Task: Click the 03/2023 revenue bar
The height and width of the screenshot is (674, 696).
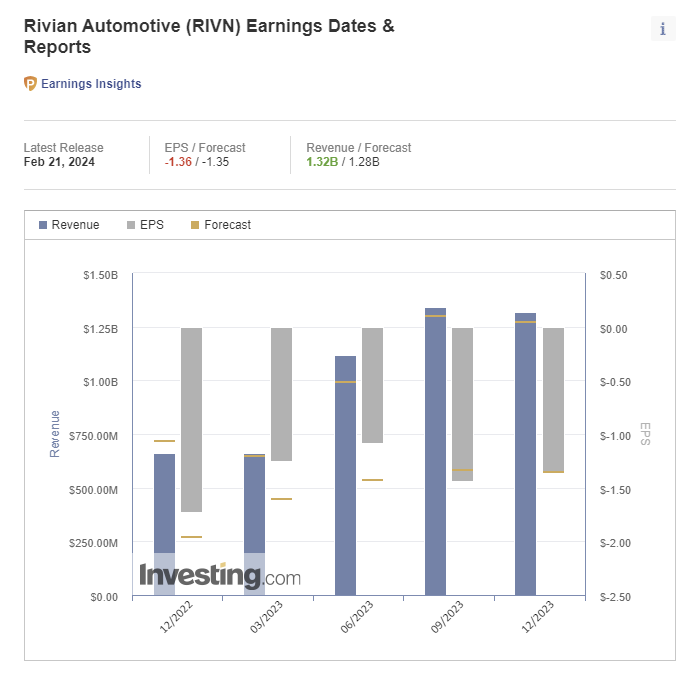Action: [x=254, y=524]
